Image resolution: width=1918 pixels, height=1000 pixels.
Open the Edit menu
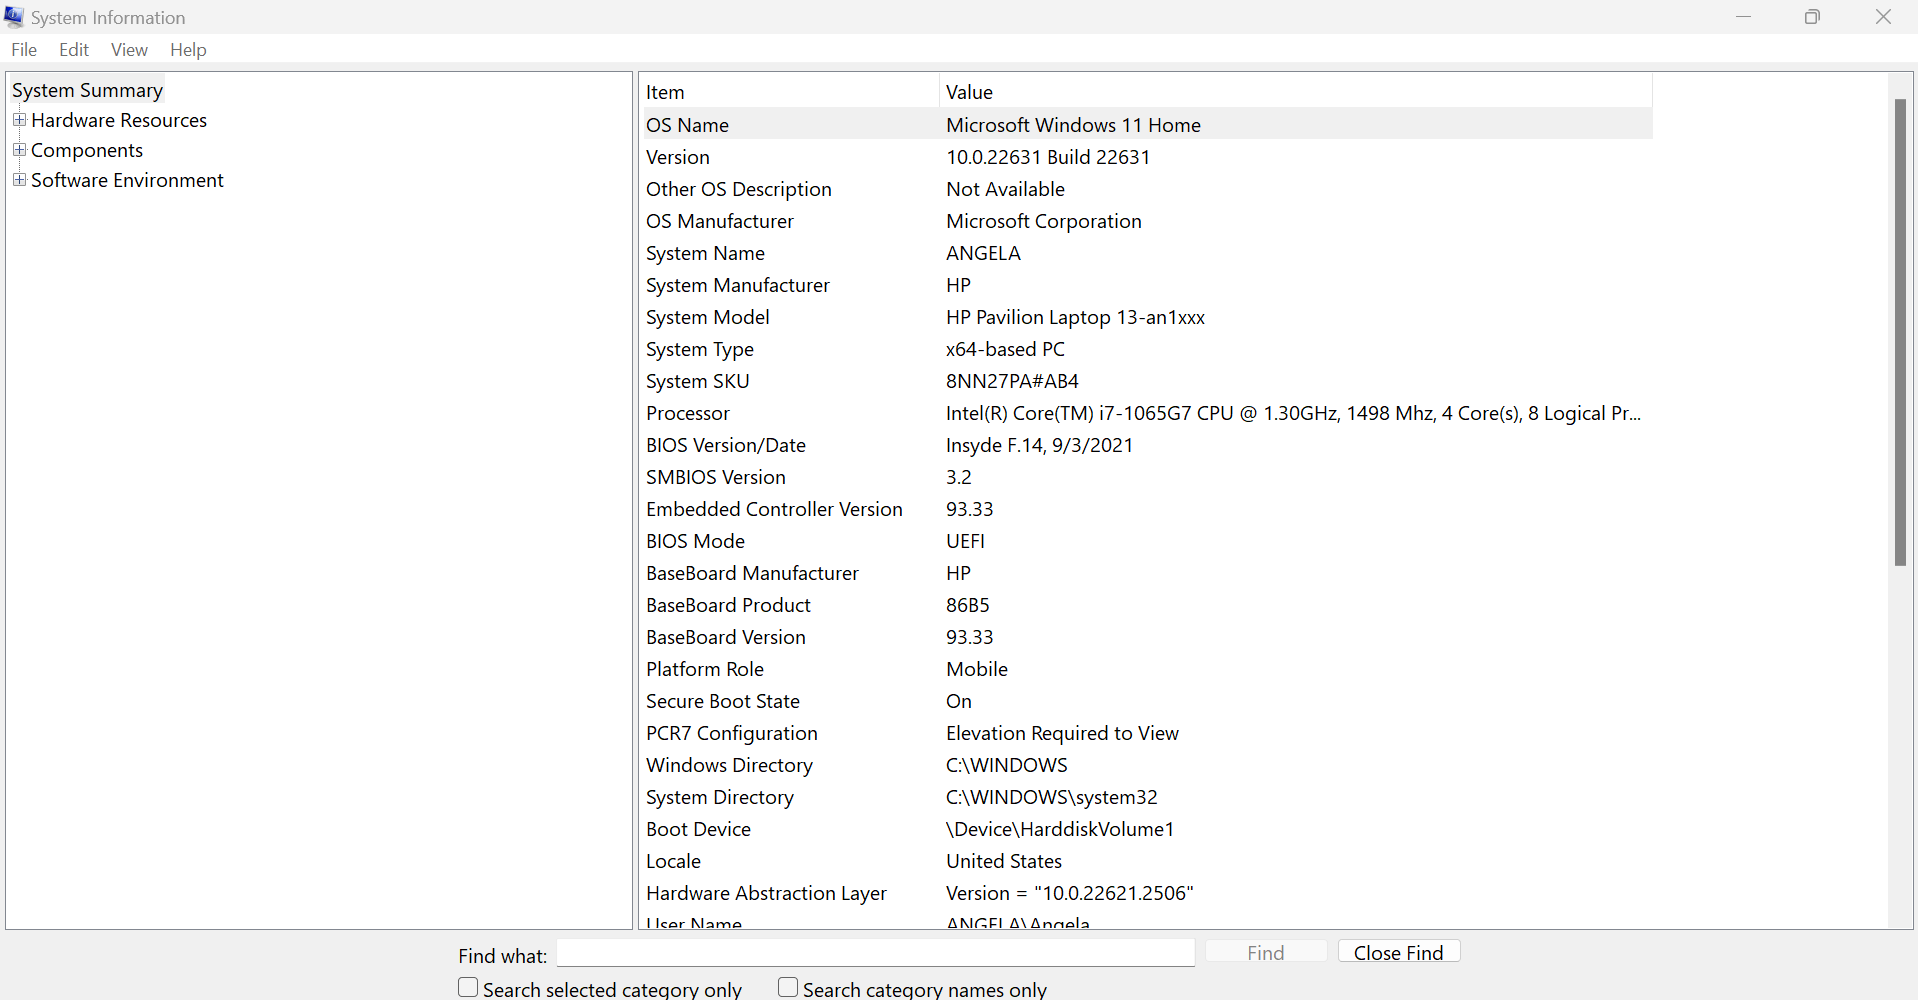(x=74, y=50)
